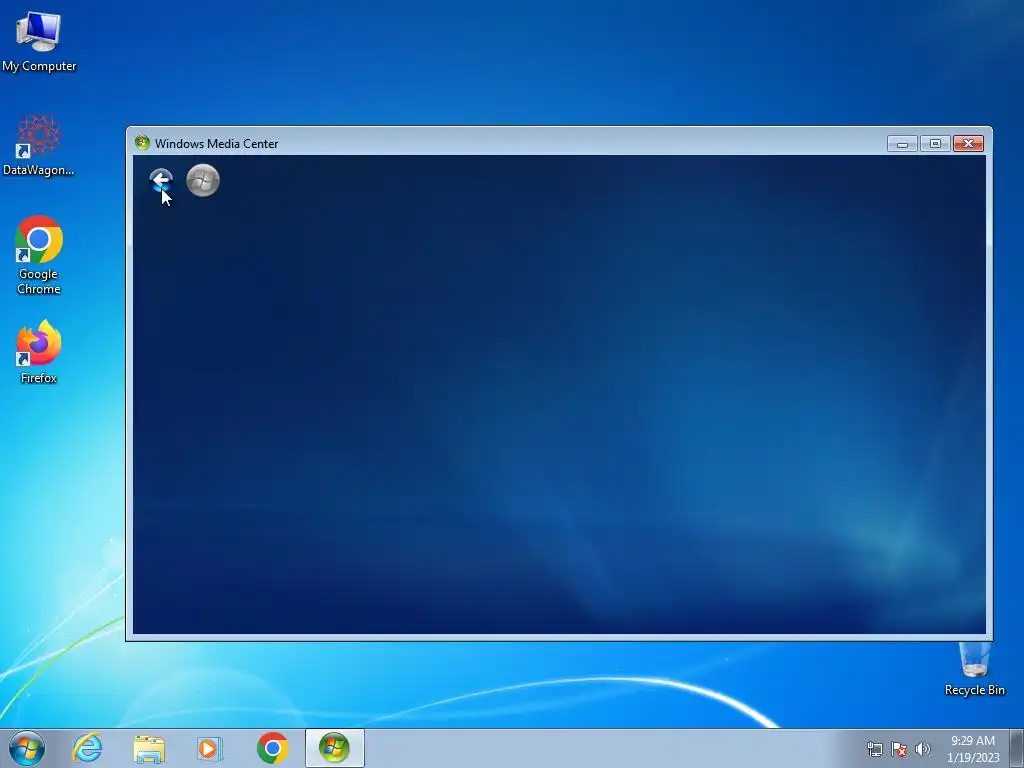
Task: Select the Media Center taskbar button
Action: click(334, 748)
